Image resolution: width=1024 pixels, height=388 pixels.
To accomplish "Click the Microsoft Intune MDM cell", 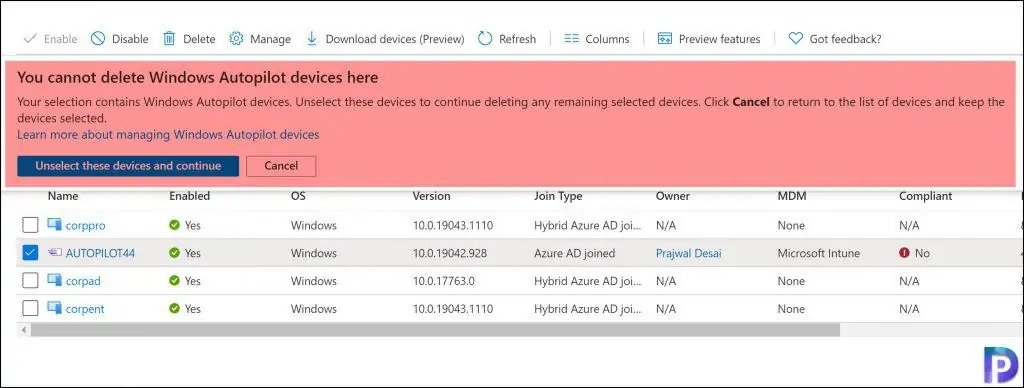I will (x=818, y=253).
